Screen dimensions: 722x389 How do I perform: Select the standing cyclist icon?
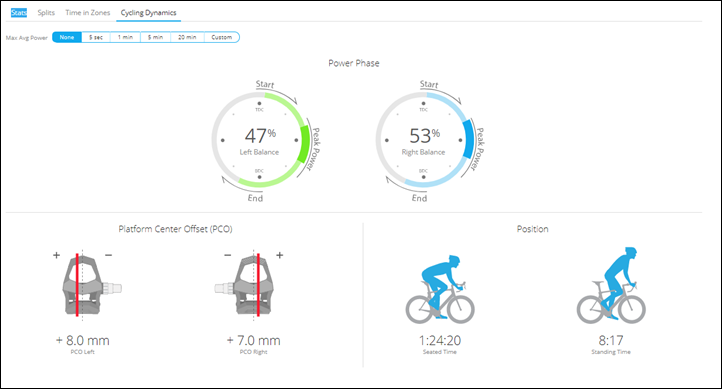(x=611, y=285)
